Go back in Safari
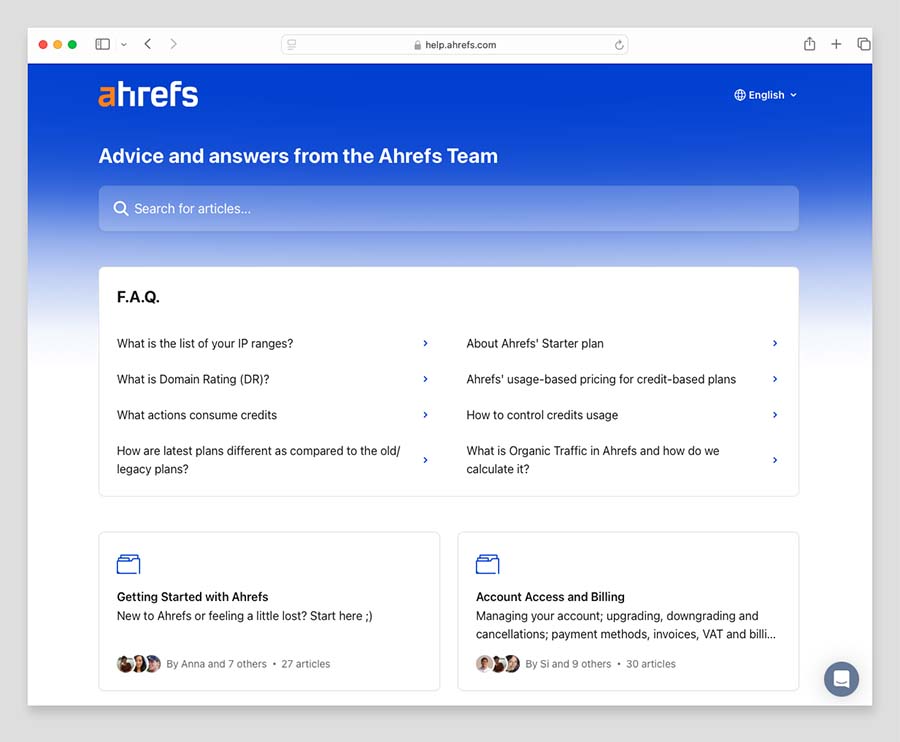The width and height of the screenshot is (900, 742). tap(148, 44)
